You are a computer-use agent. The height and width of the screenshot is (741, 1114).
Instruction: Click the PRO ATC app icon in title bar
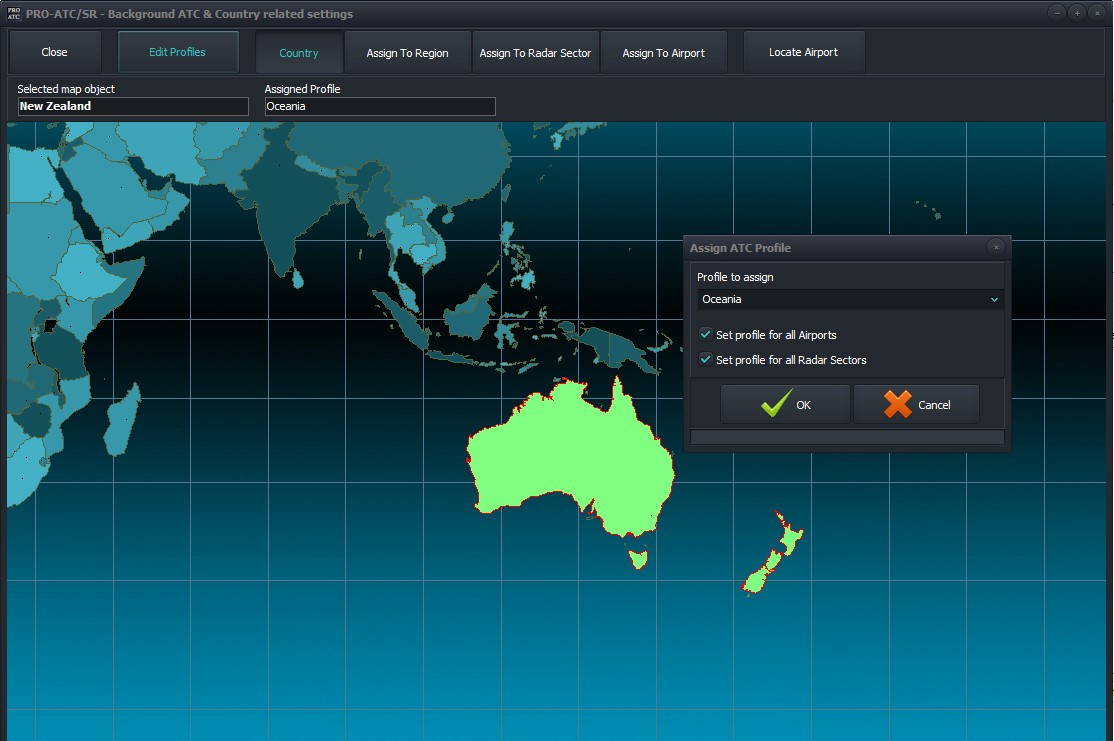click(x=13, y=13)
